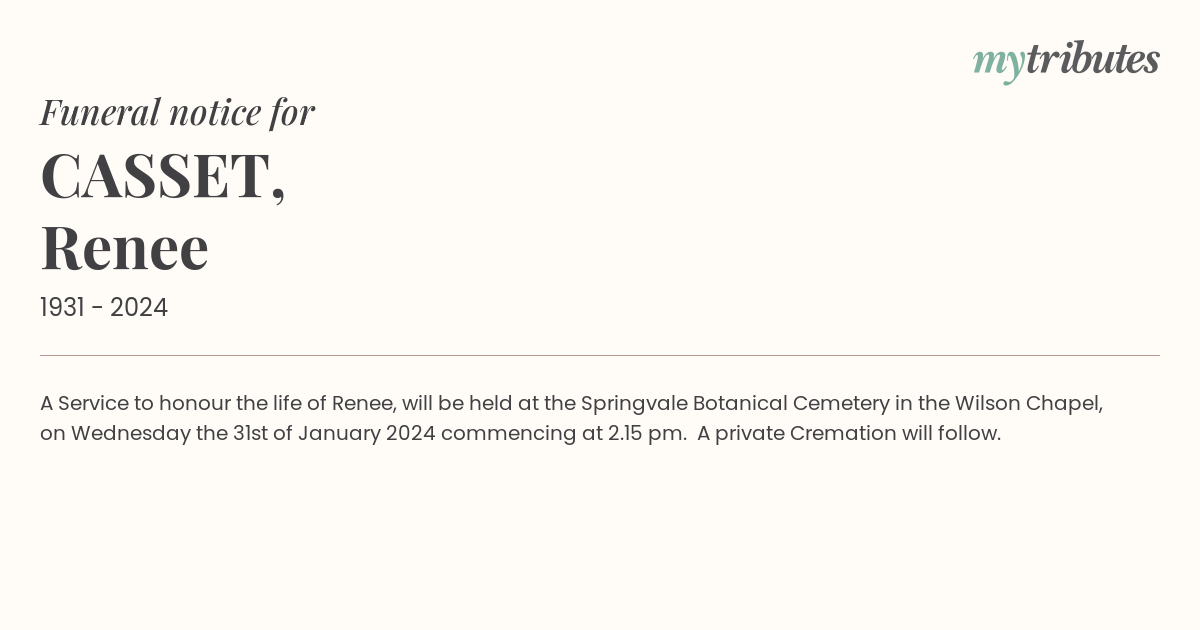Click the birth year "1931"
This screenshot has width=1200, height=630.
click(62, 307)
